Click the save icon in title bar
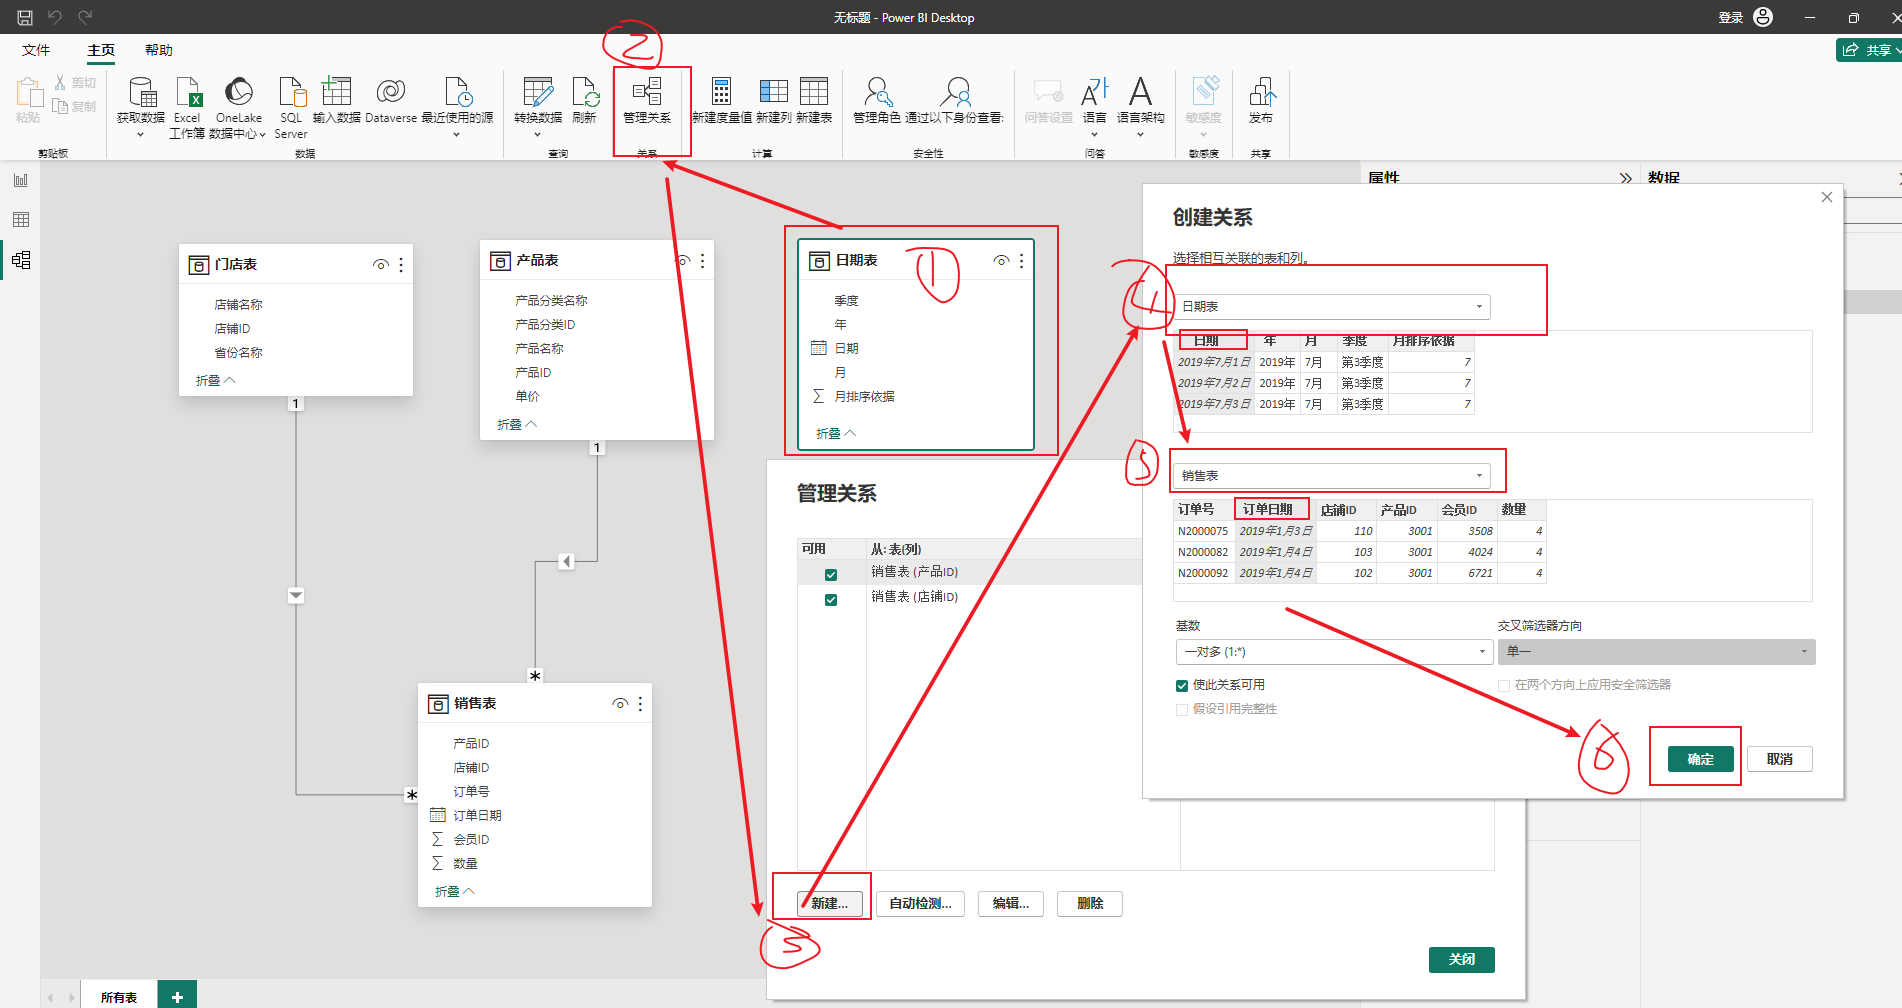This screenshot has width=1902, height=1008. 25,17
